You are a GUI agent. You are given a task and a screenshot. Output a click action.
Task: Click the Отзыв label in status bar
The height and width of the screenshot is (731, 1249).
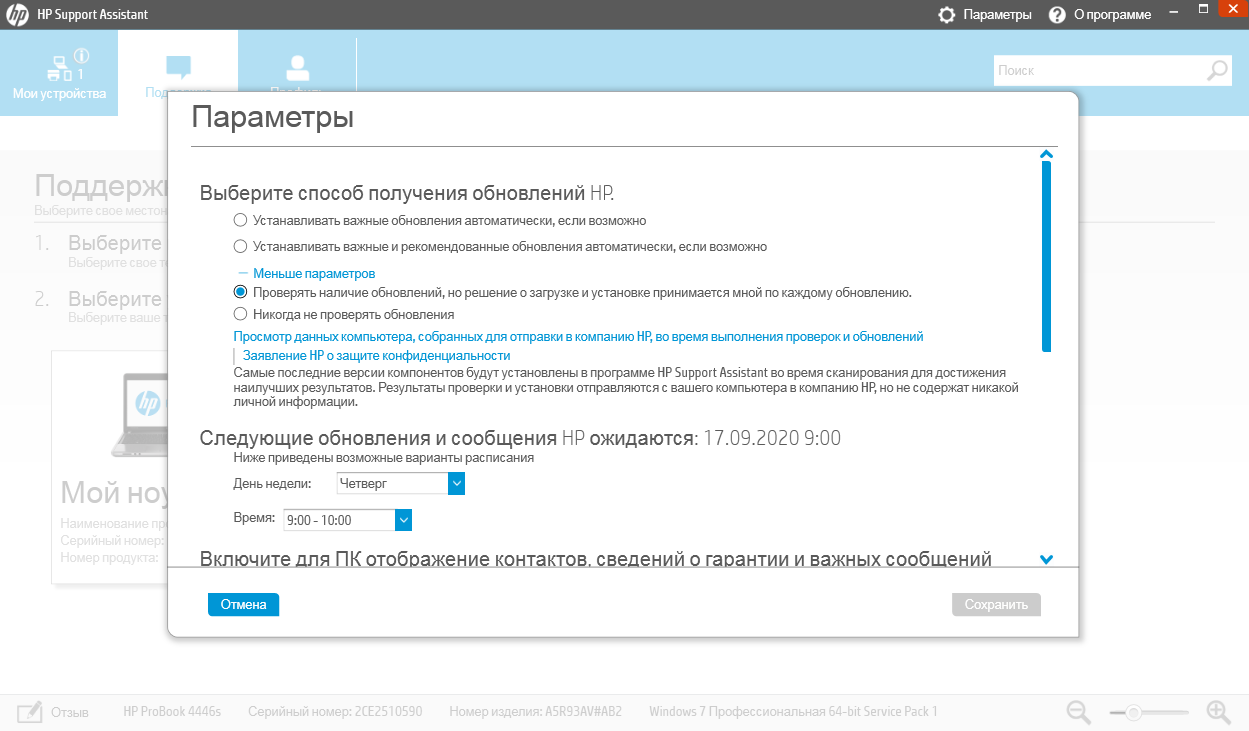pos(70,712)
